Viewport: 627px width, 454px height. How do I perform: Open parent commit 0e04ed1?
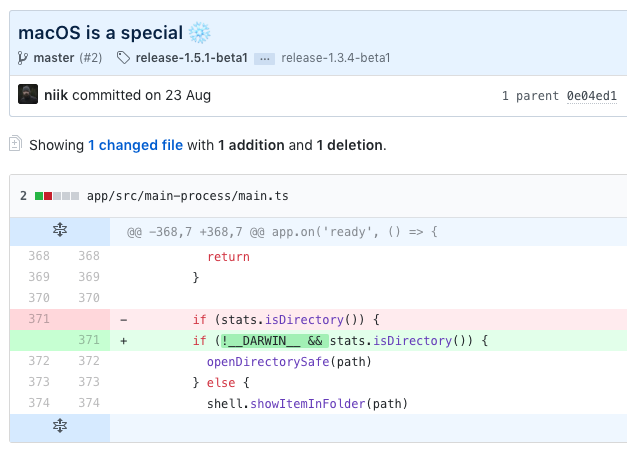592,96
